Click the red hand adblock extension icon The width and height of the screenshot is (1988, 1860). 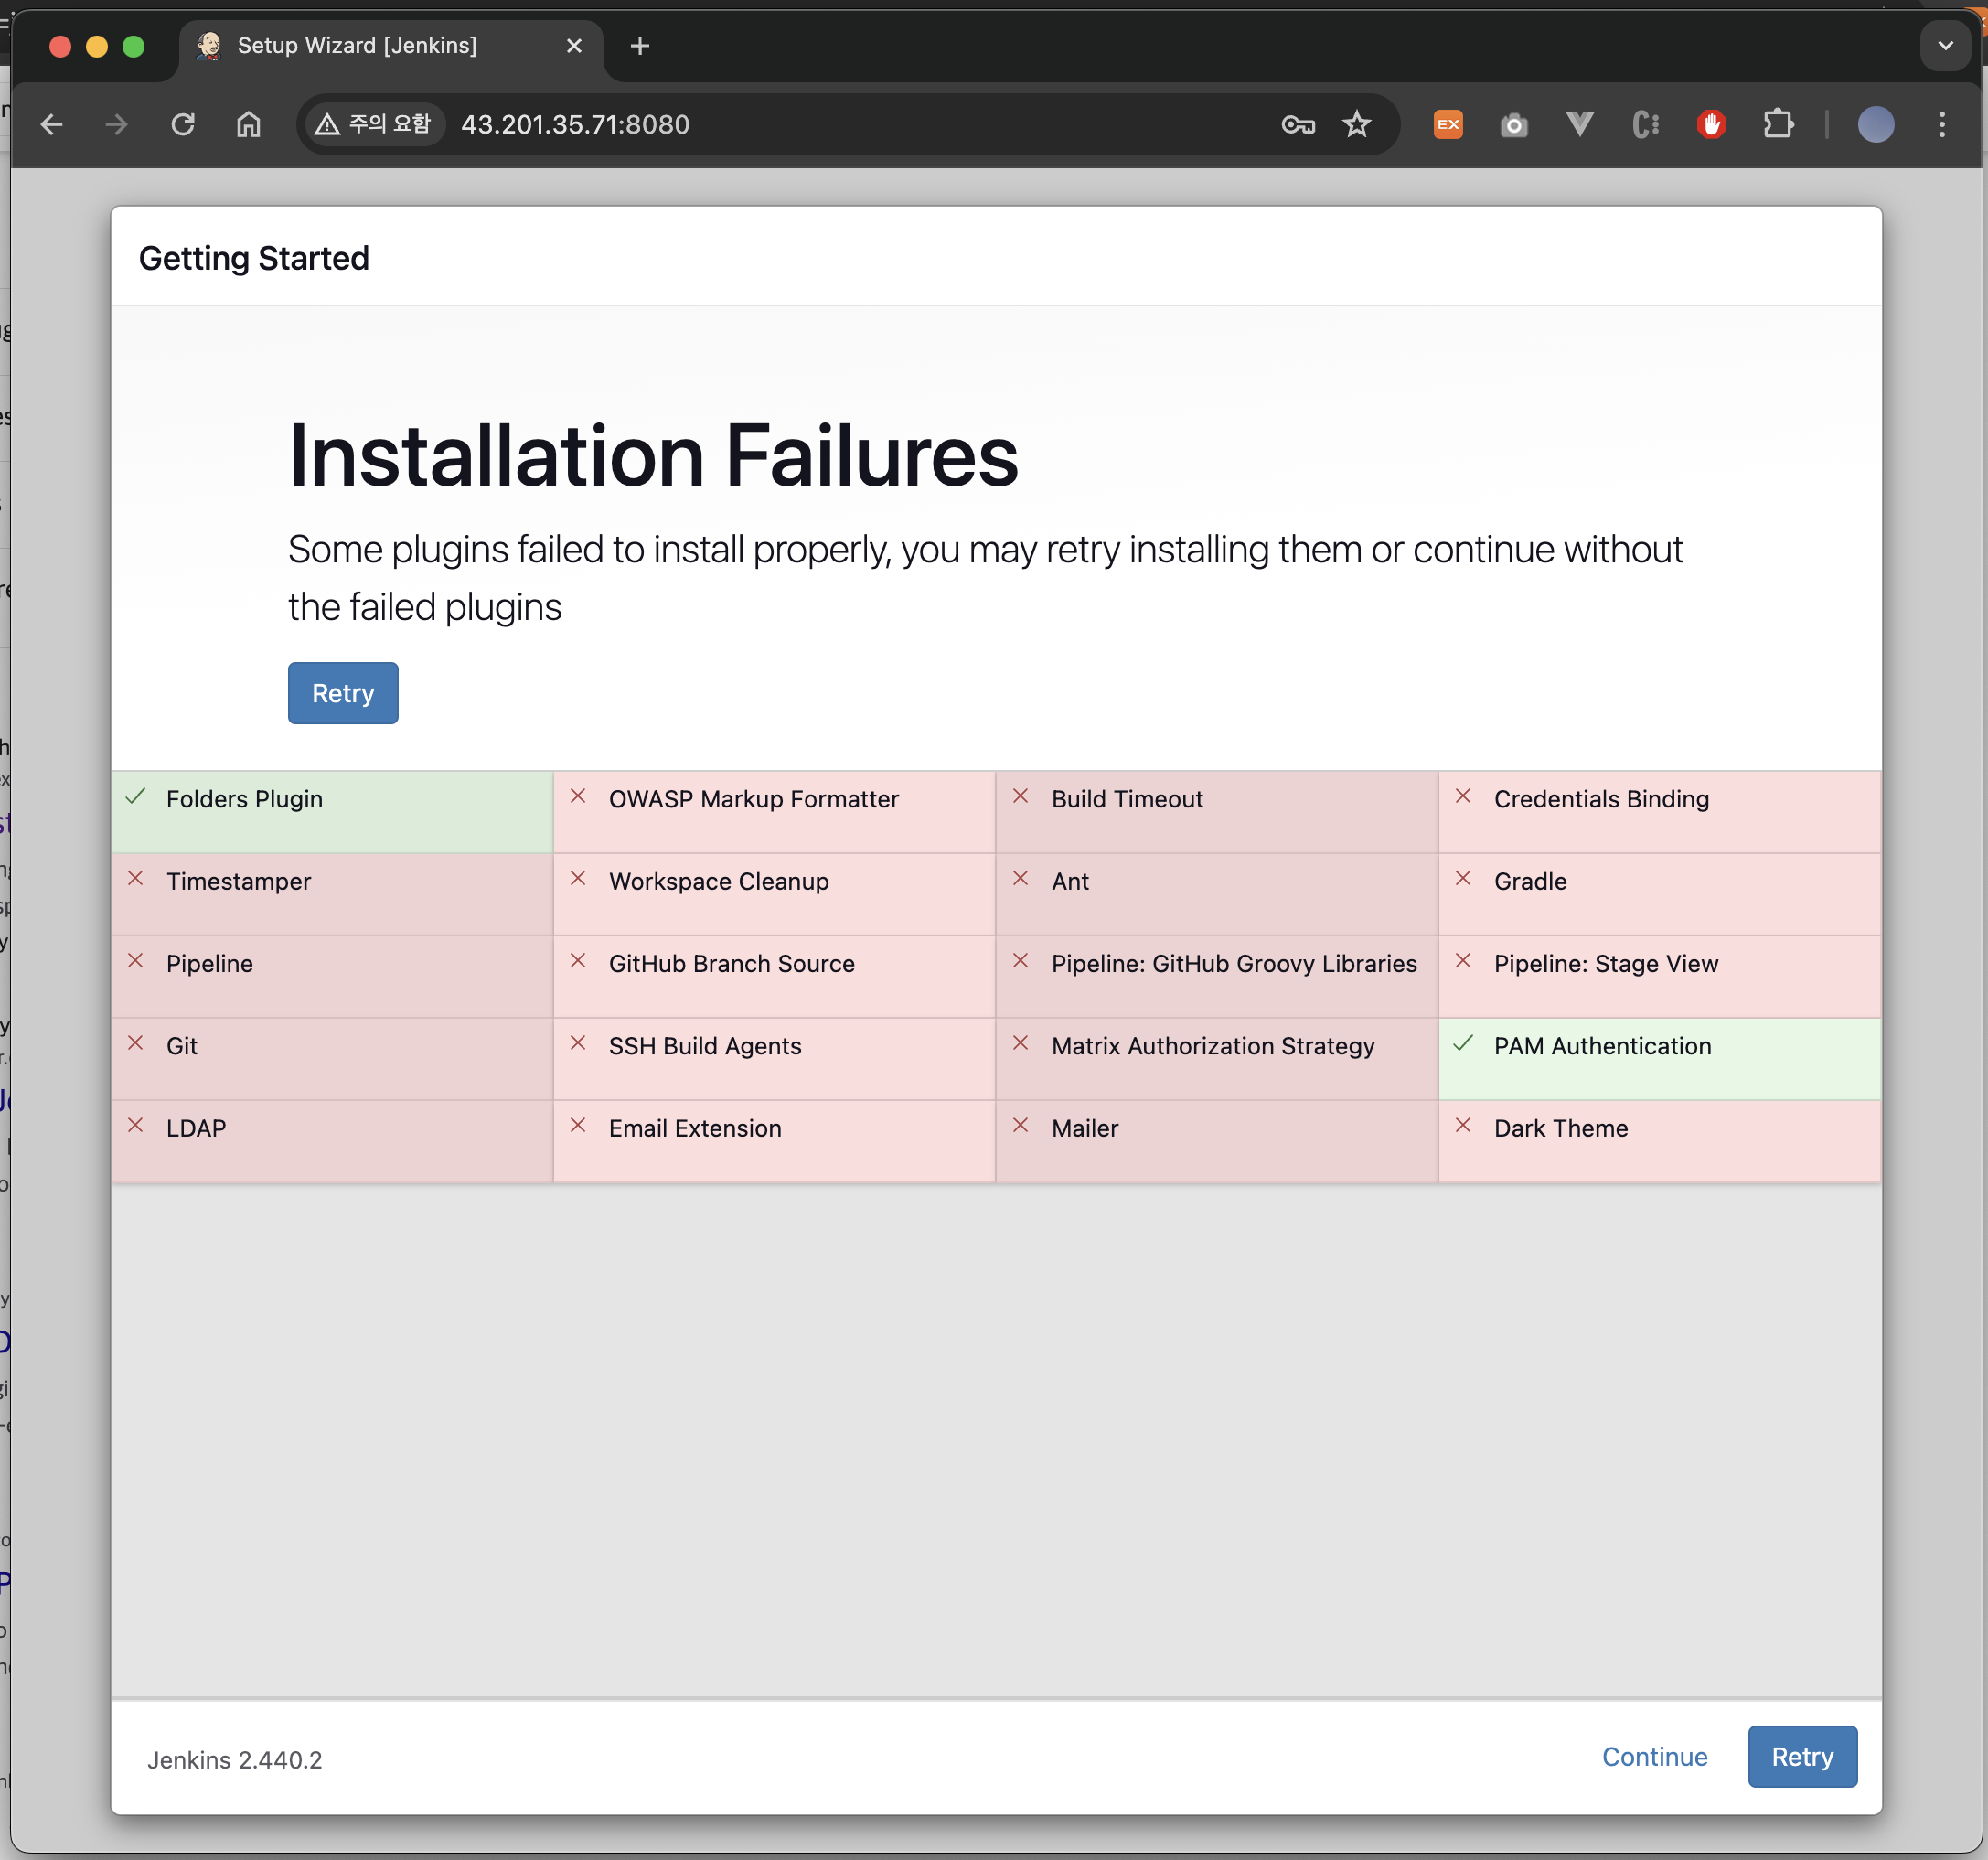click(x=1711, y=124)
